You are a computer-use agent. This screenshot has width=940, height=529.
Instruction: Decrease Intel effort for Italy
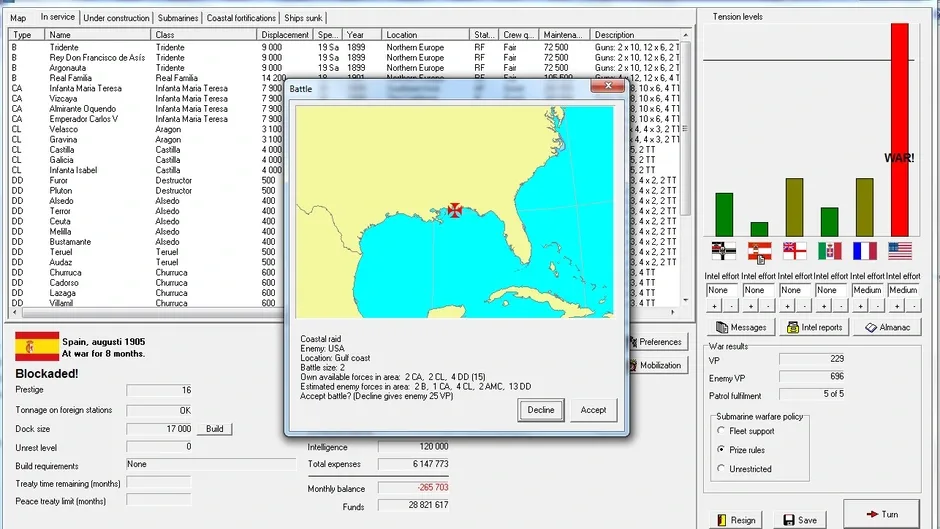841,306
